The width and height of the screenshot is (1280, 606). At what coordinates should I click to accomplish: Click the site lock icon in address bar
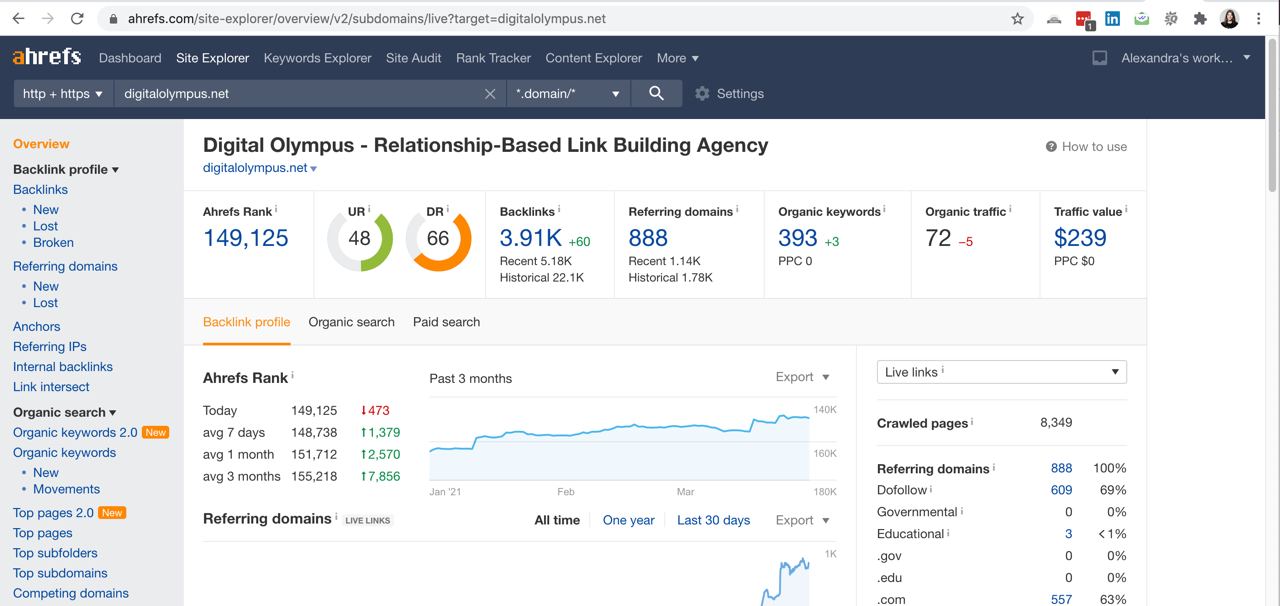pos(112,19)
